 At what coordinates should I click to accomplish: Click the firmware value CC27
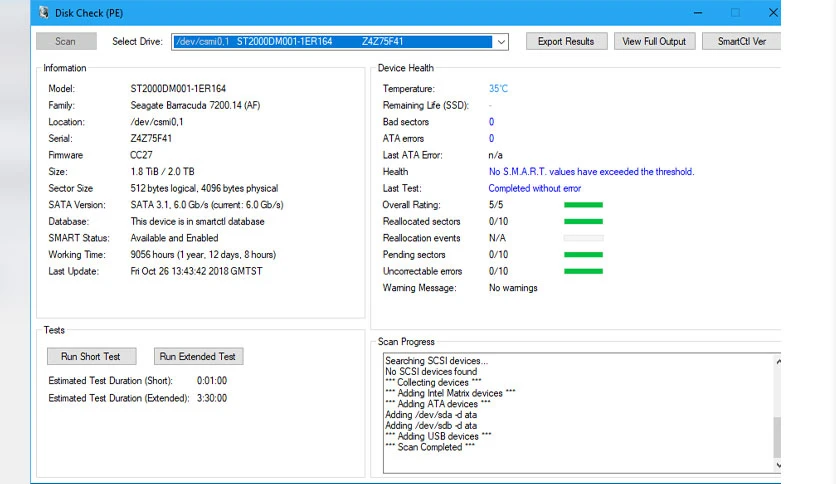tap(141, 155)
